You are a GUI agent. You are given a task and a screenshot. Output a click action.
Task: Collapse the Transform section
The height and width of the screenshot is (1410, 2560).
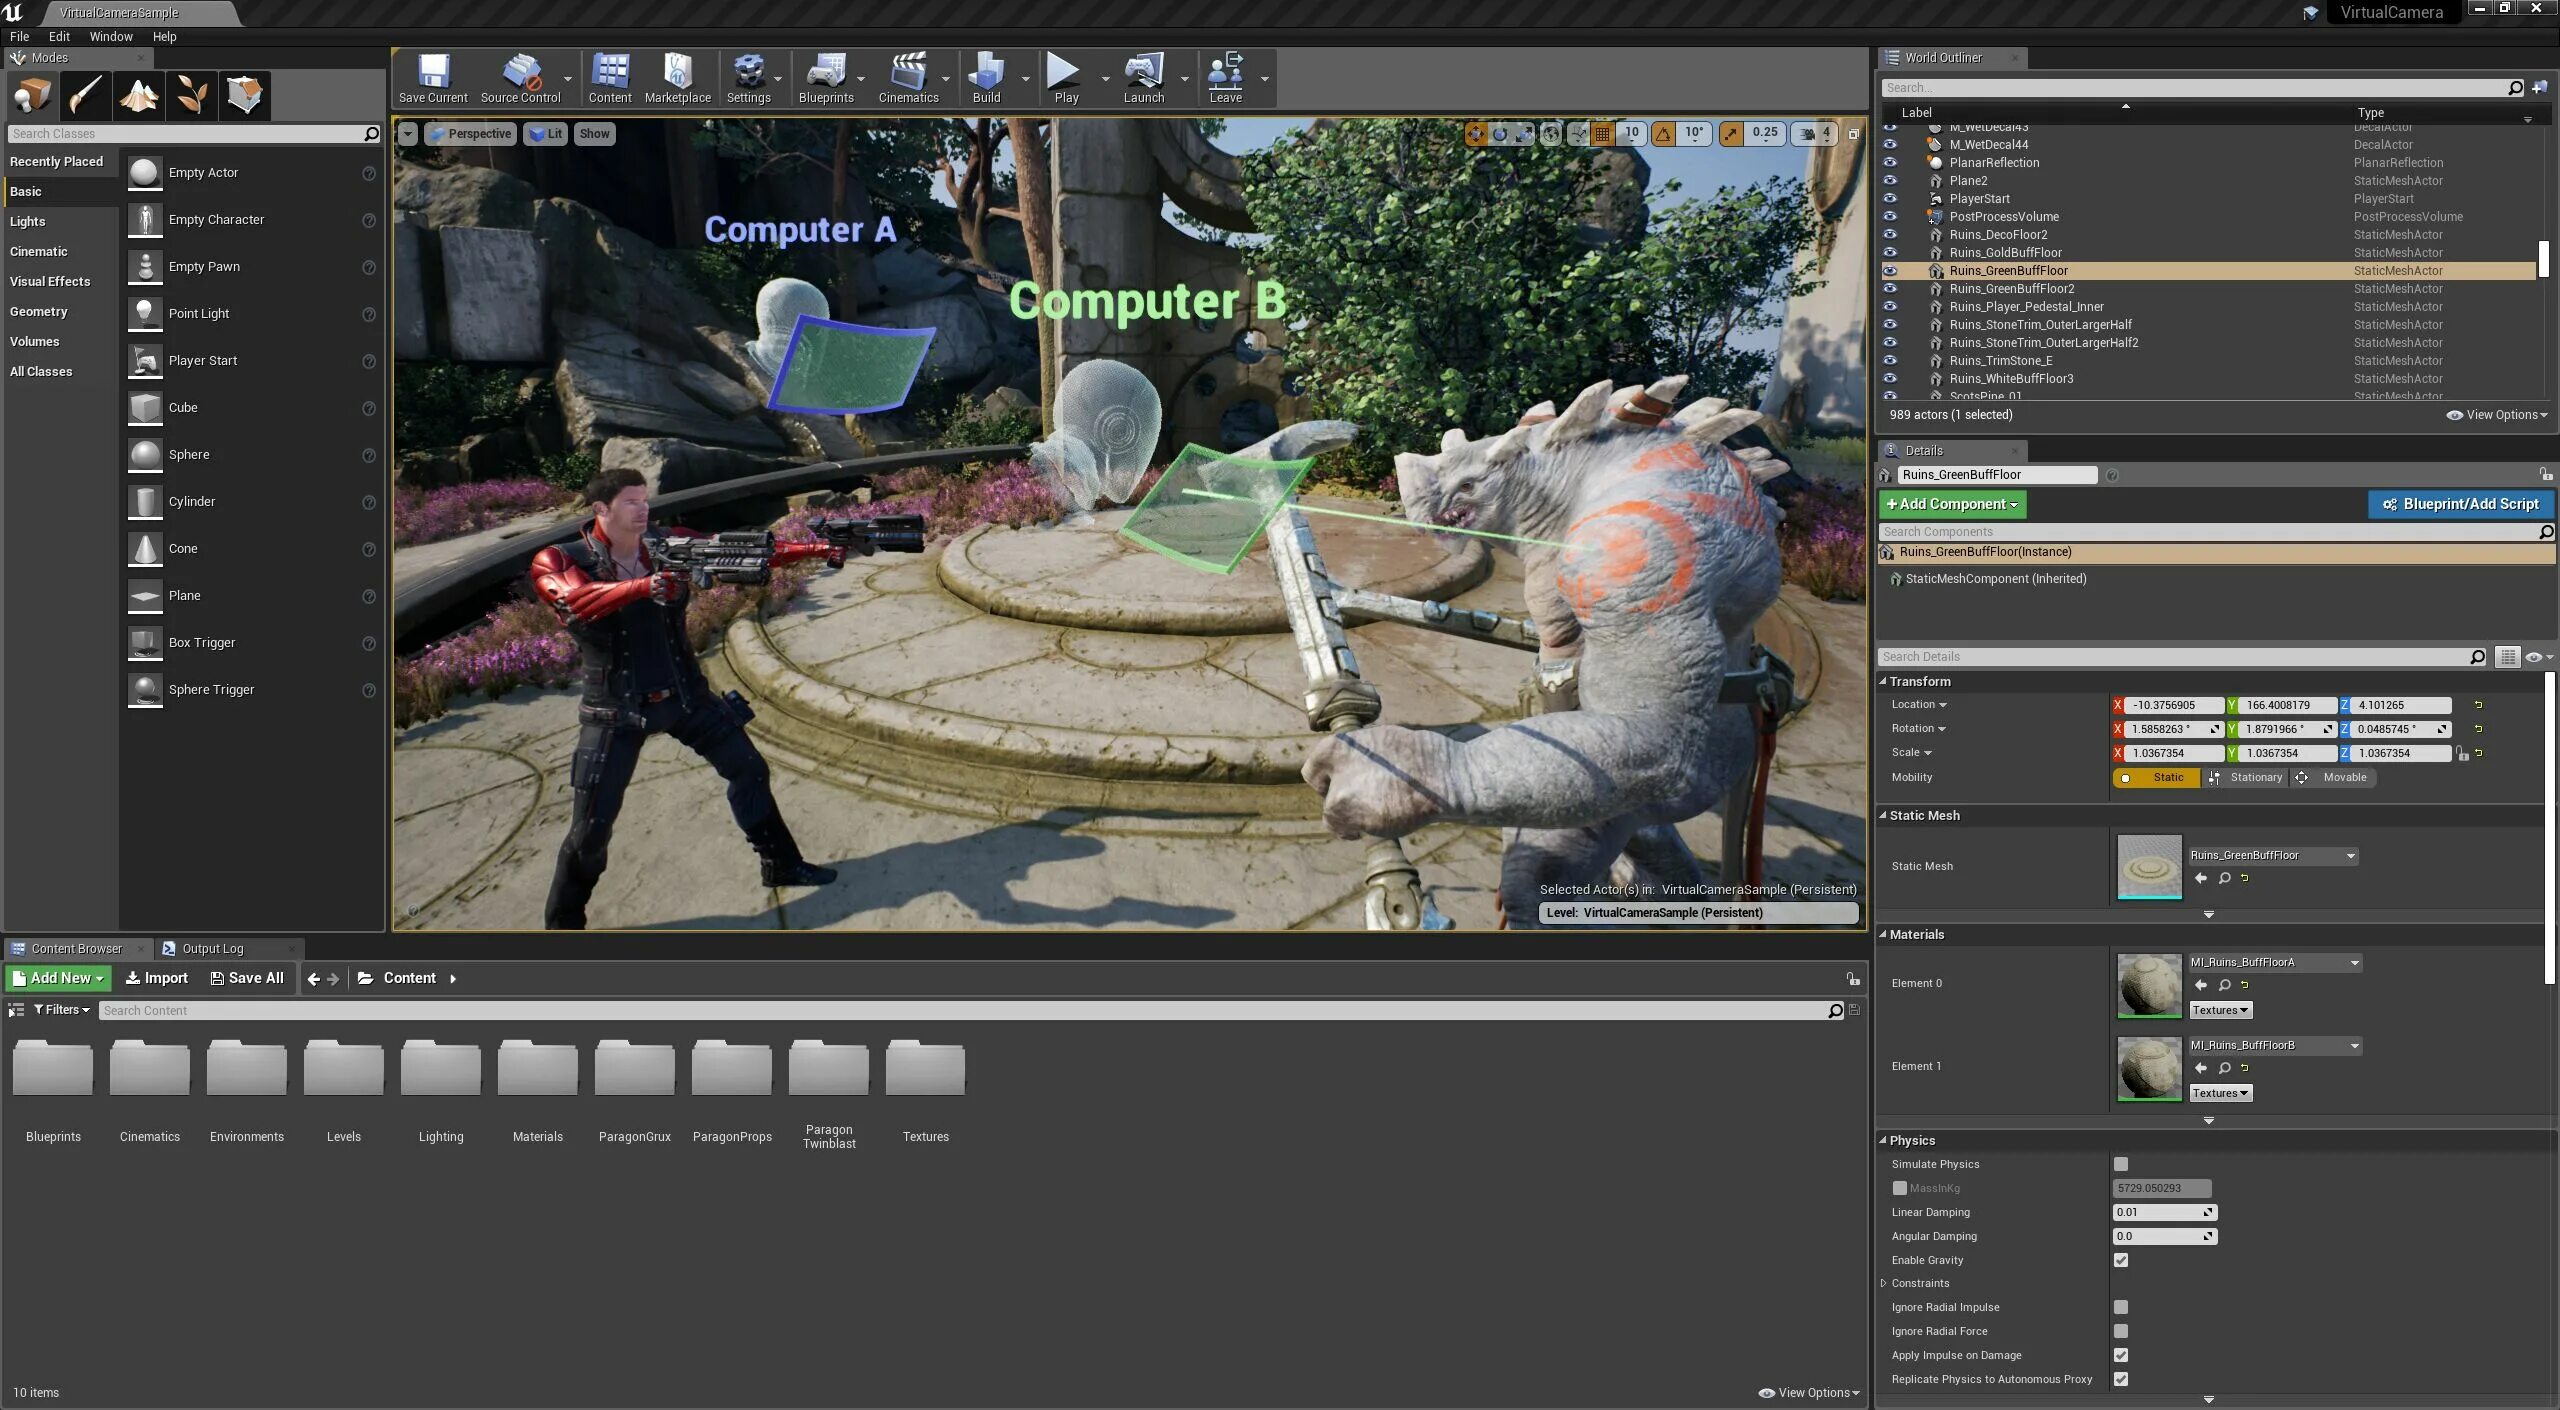pyautogui.click(x=1884, y=681)
